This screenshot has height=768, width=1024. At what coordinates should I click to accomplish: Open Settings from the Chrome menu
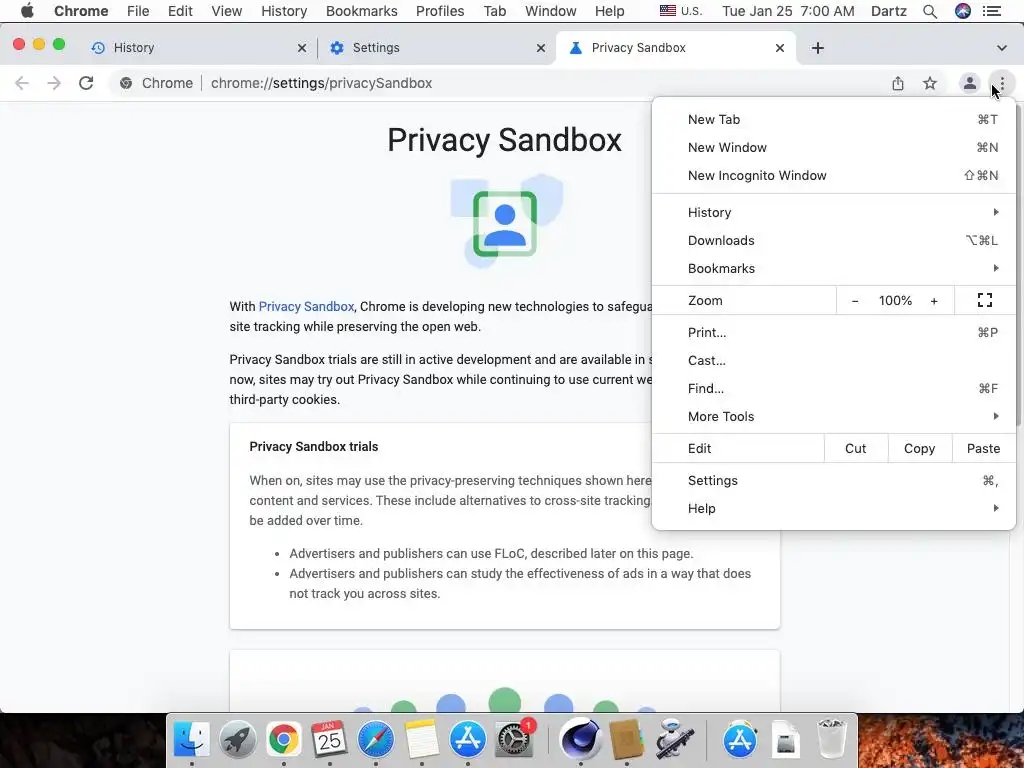pyautogui.click(x=834, y=481)
